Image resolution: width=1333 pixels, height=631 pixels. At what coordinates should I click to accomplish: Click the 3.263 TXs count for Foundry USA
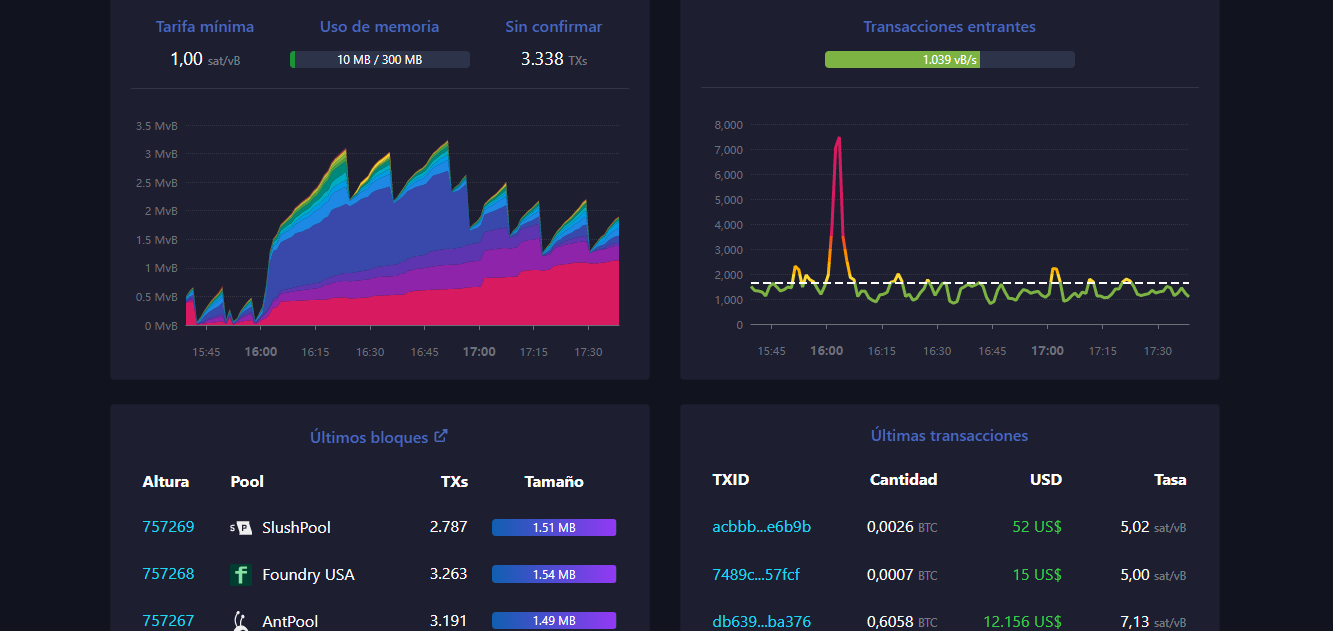click(448, 574)
